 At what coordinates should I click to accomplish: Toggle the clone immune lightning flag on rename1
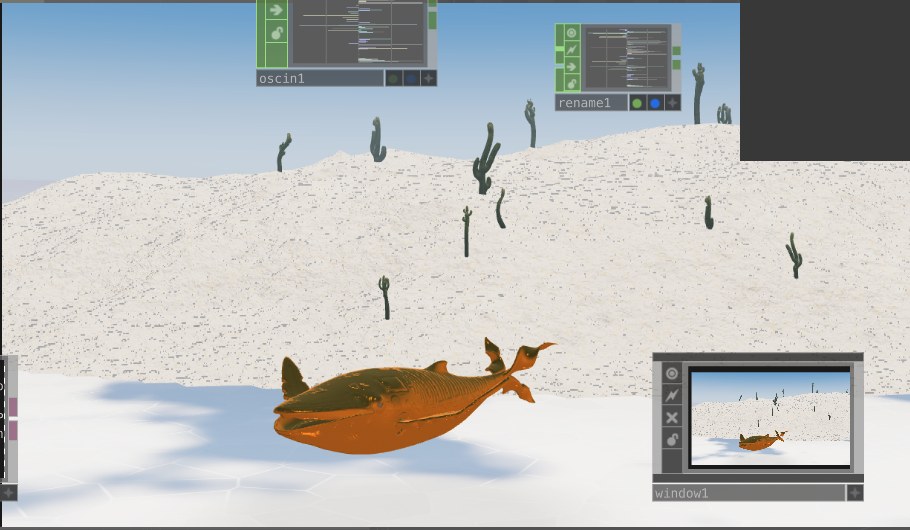click(x=572, y=50)
